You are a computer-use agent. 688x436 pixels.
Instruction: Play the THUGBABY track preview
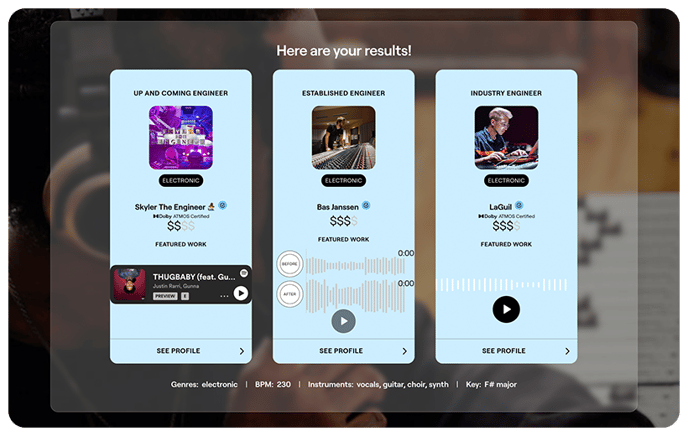click(240, 293)
